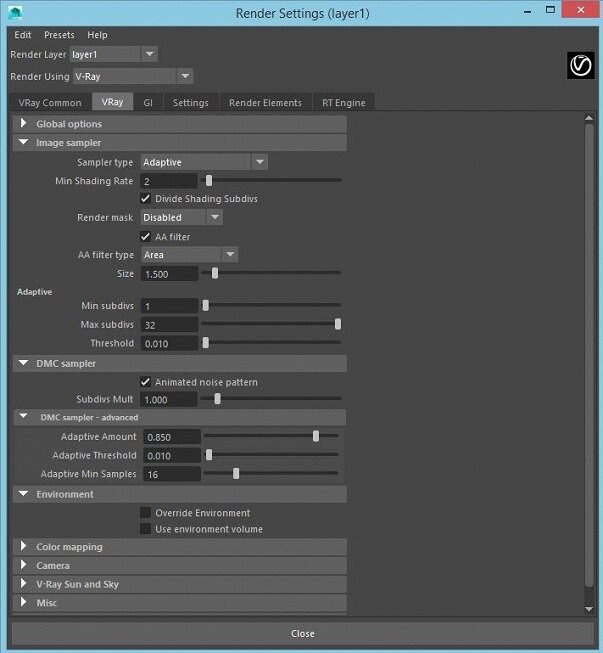Enable Override Environment checkbox
Screen dimensions: 603x653
[x=145, y=513]
